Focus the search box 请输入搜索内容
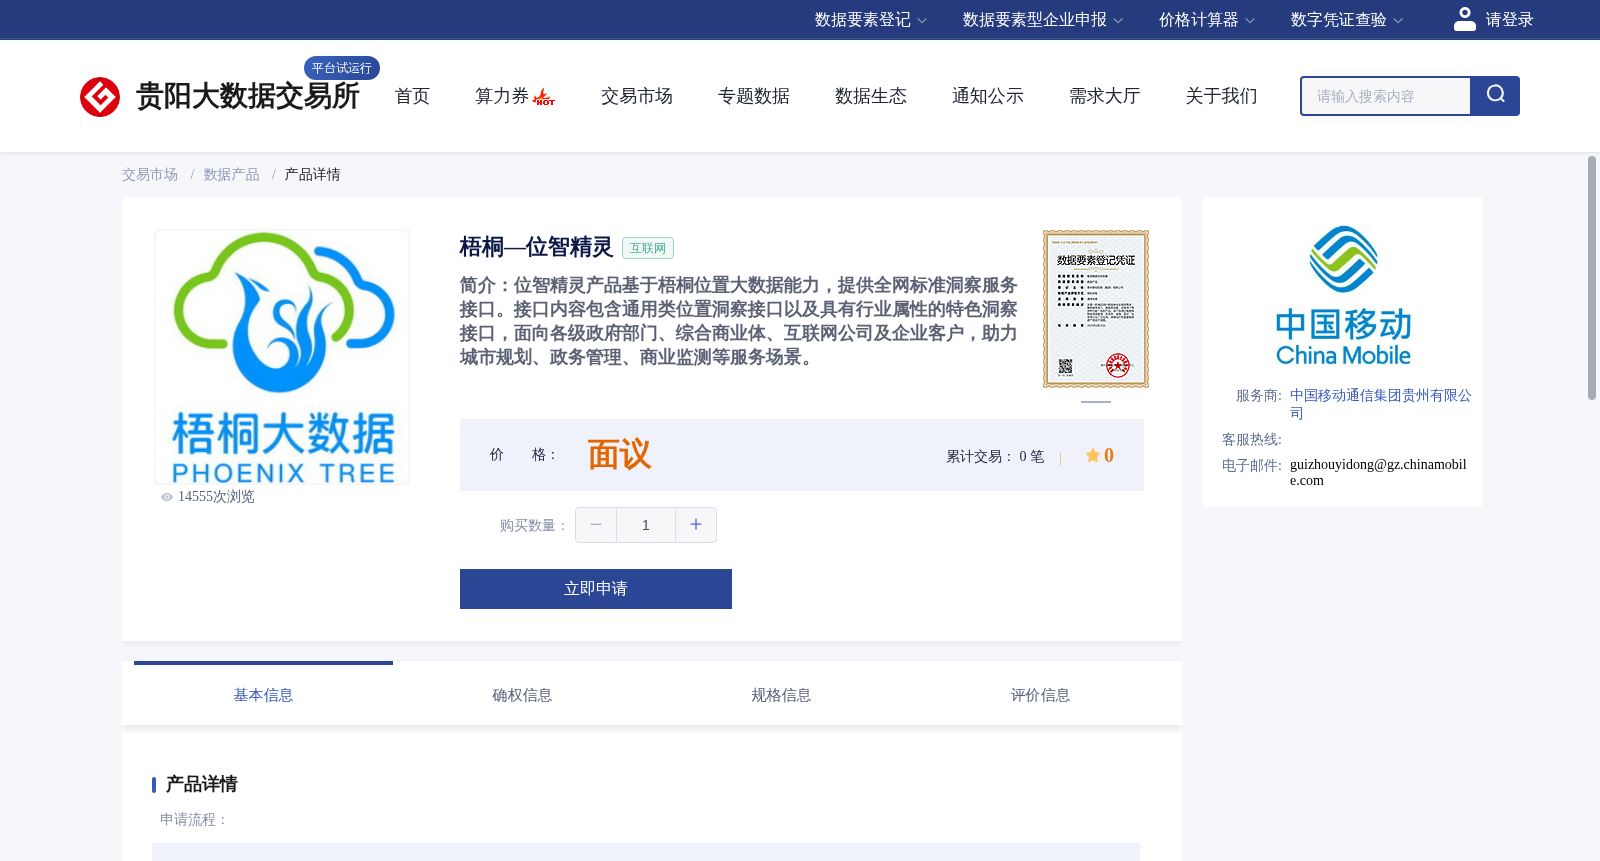Image resolution: width=1600 pixels, height=861 pixels. pos(1385,96)
